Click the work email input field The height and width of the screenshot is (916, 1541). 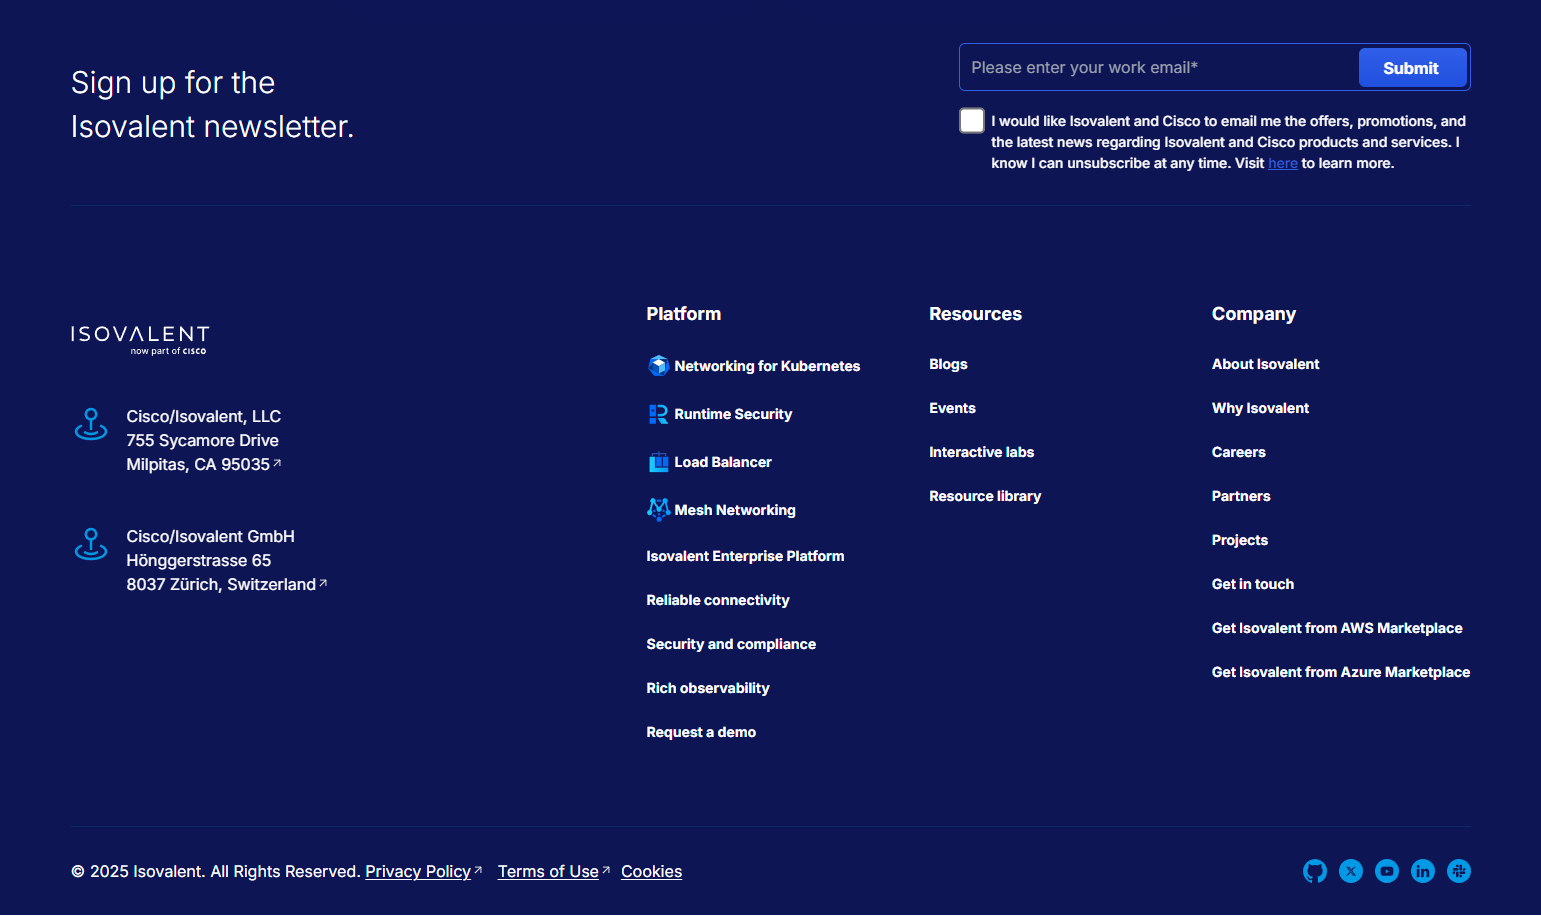tap(1150, 67)
